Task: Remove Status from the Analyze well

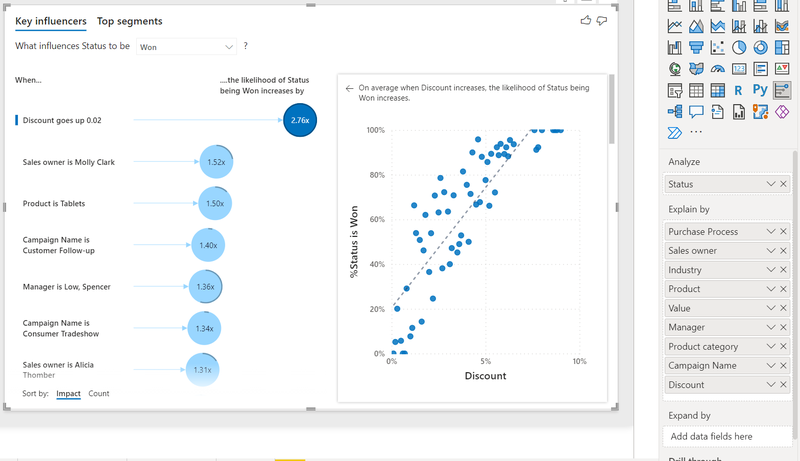Action: pos(783,184)
